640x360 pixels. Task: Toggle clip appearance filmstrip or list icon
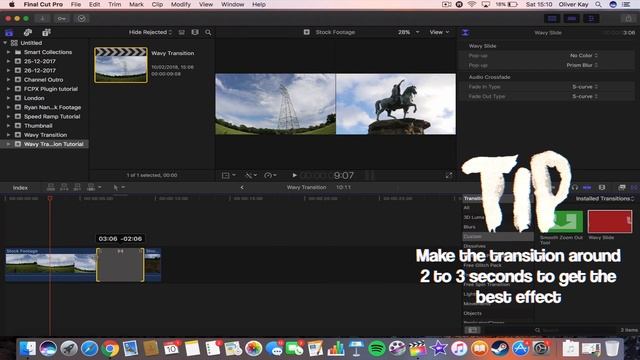[x=182, y=32]
